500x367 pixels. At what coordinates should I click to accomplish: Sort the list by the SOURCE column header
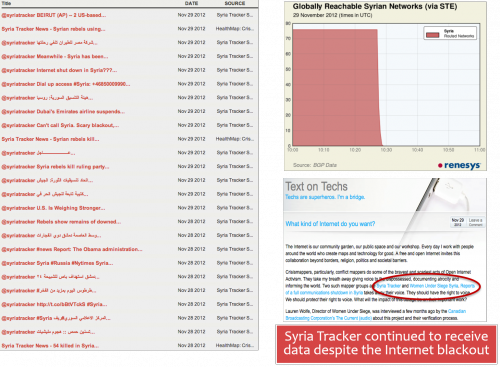pos(235,3)
